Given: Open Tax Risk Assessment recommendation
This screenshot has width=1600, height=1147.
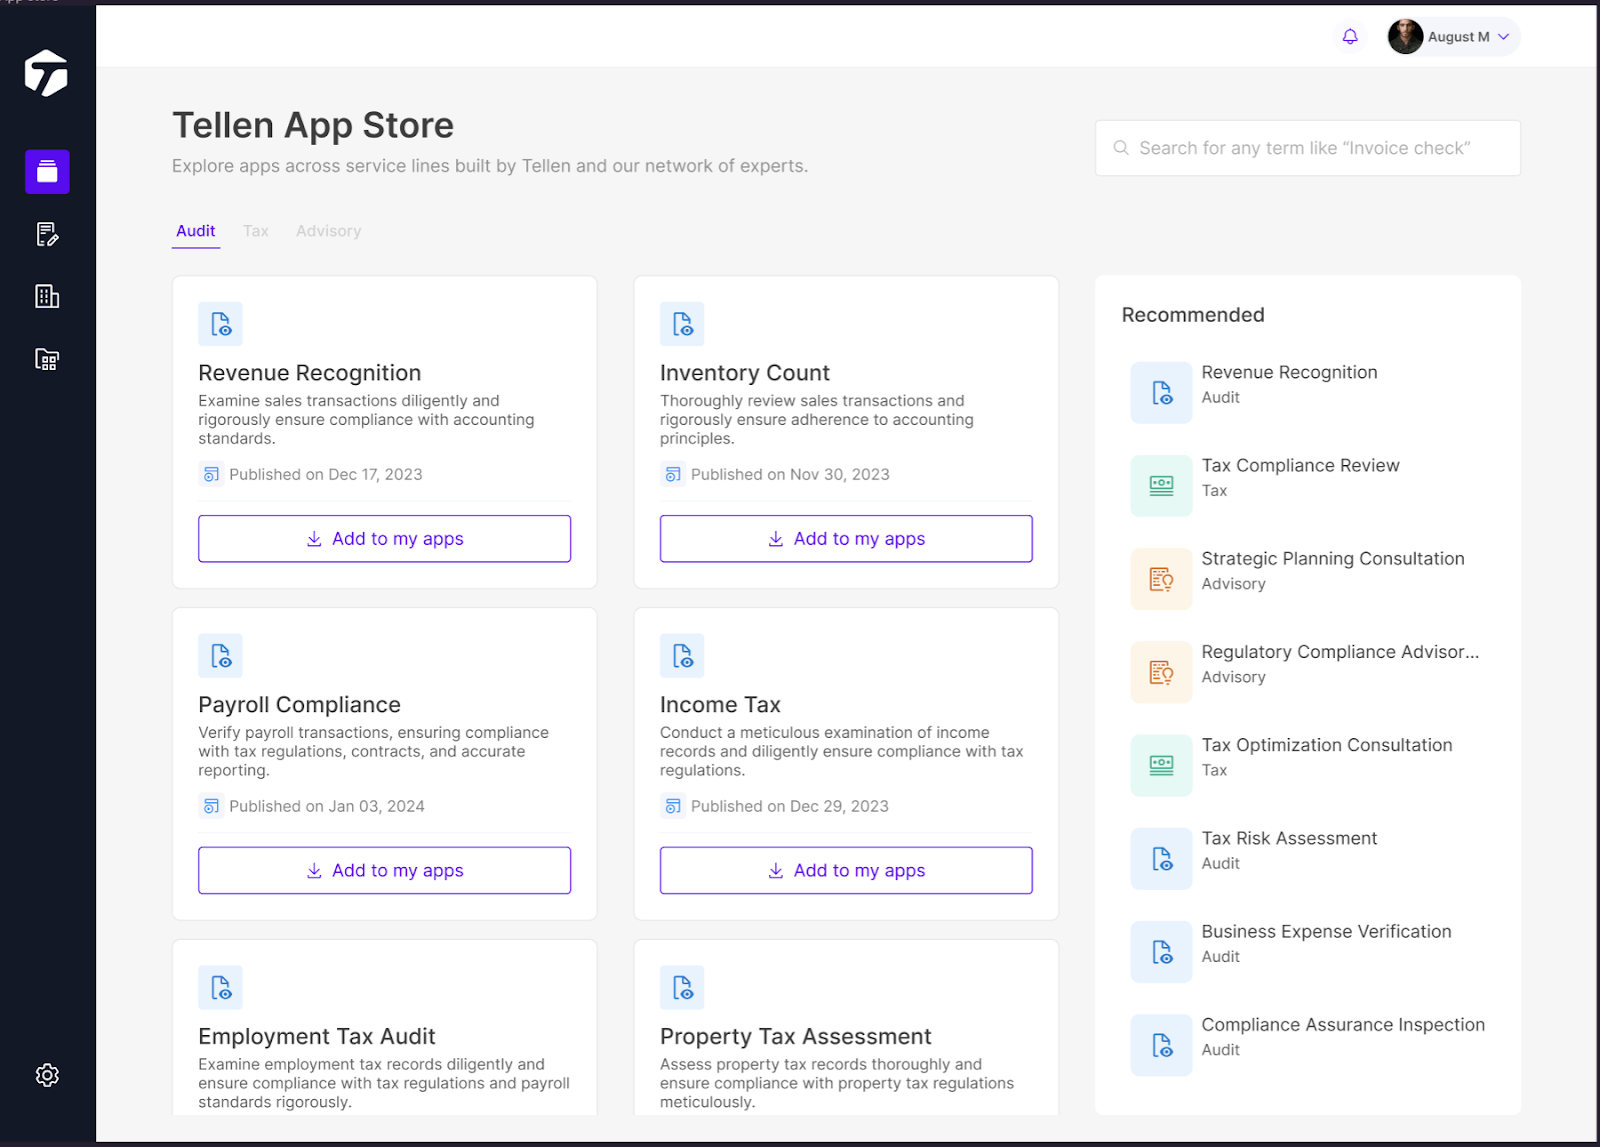Looking at the screenshot, I should coord(1289,838).
